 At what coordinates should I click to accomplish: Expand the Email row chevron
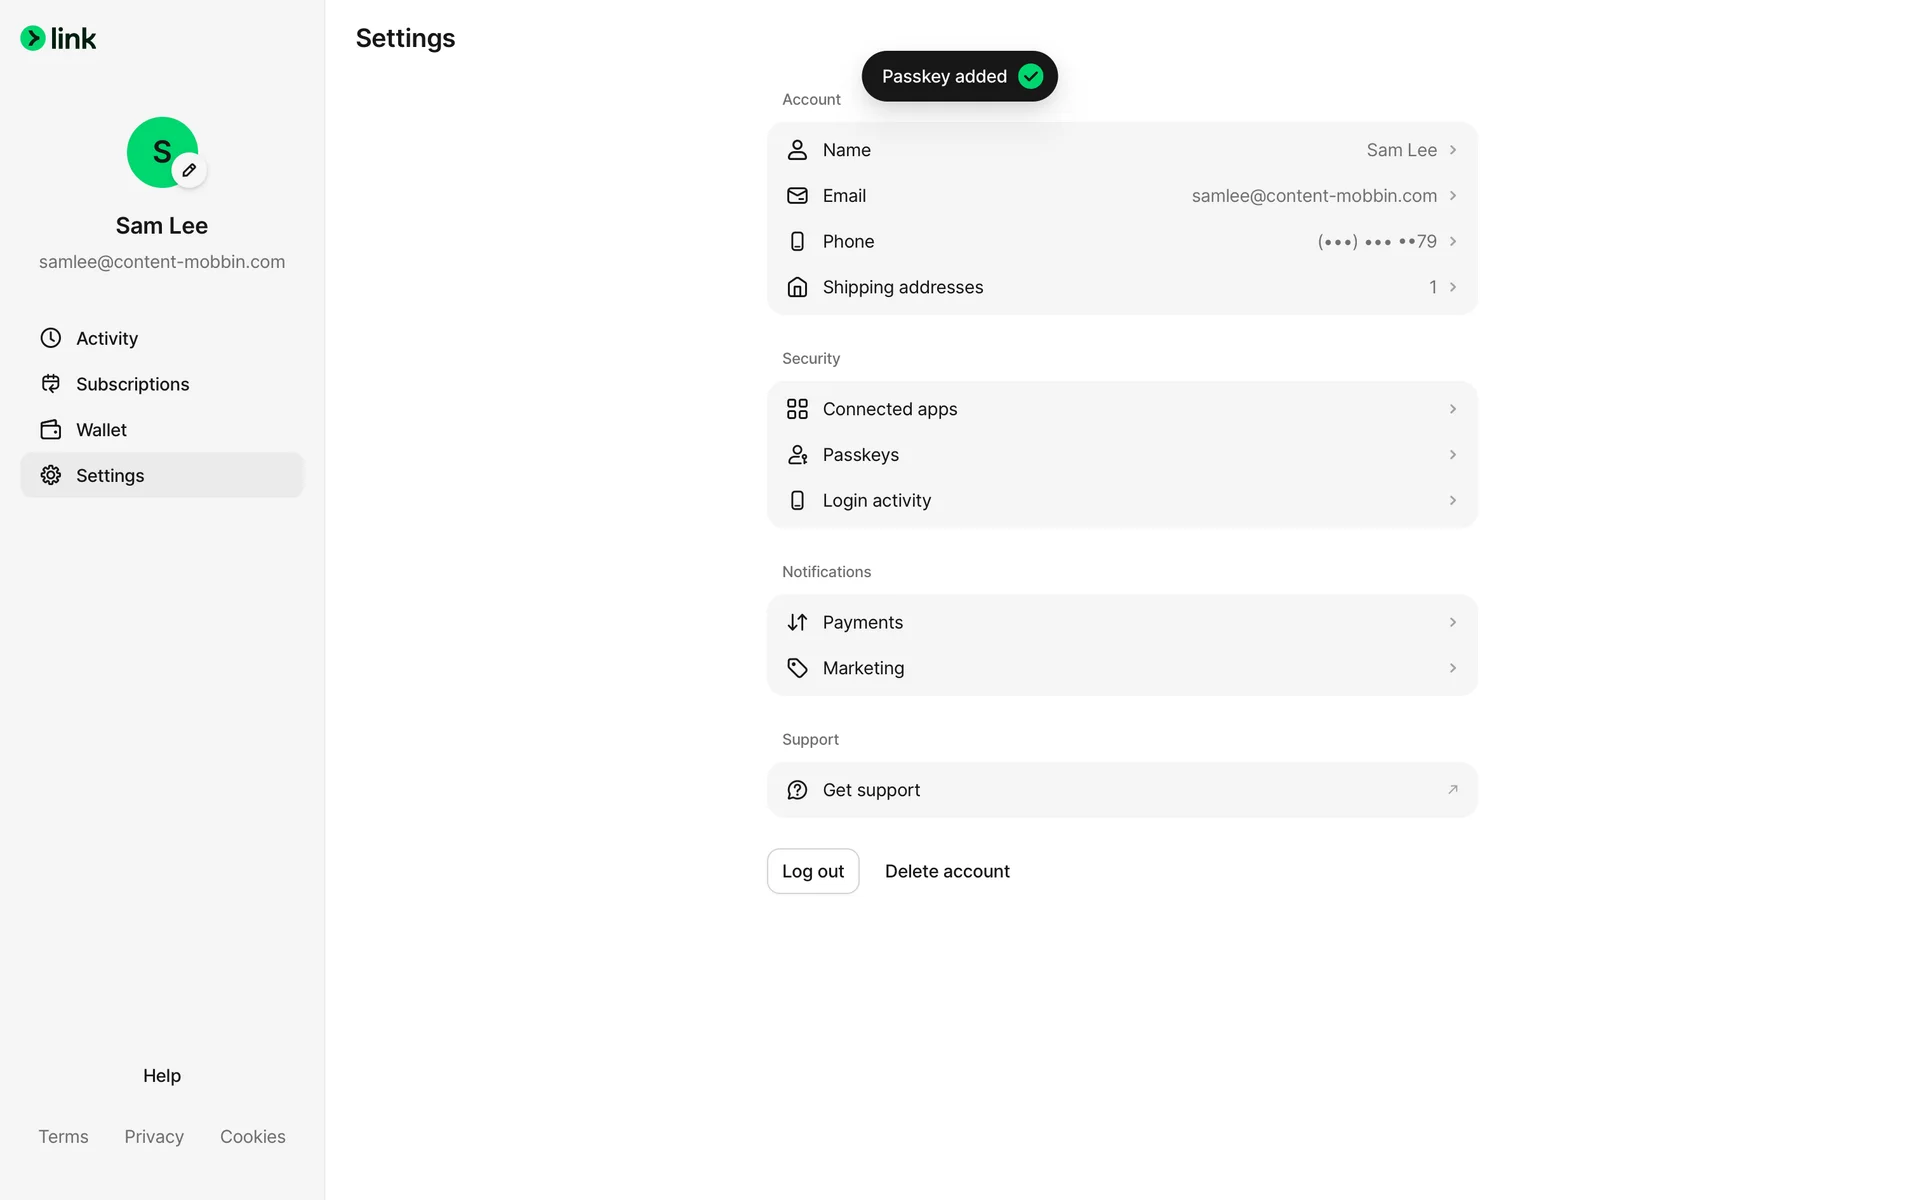(1452, 196)
